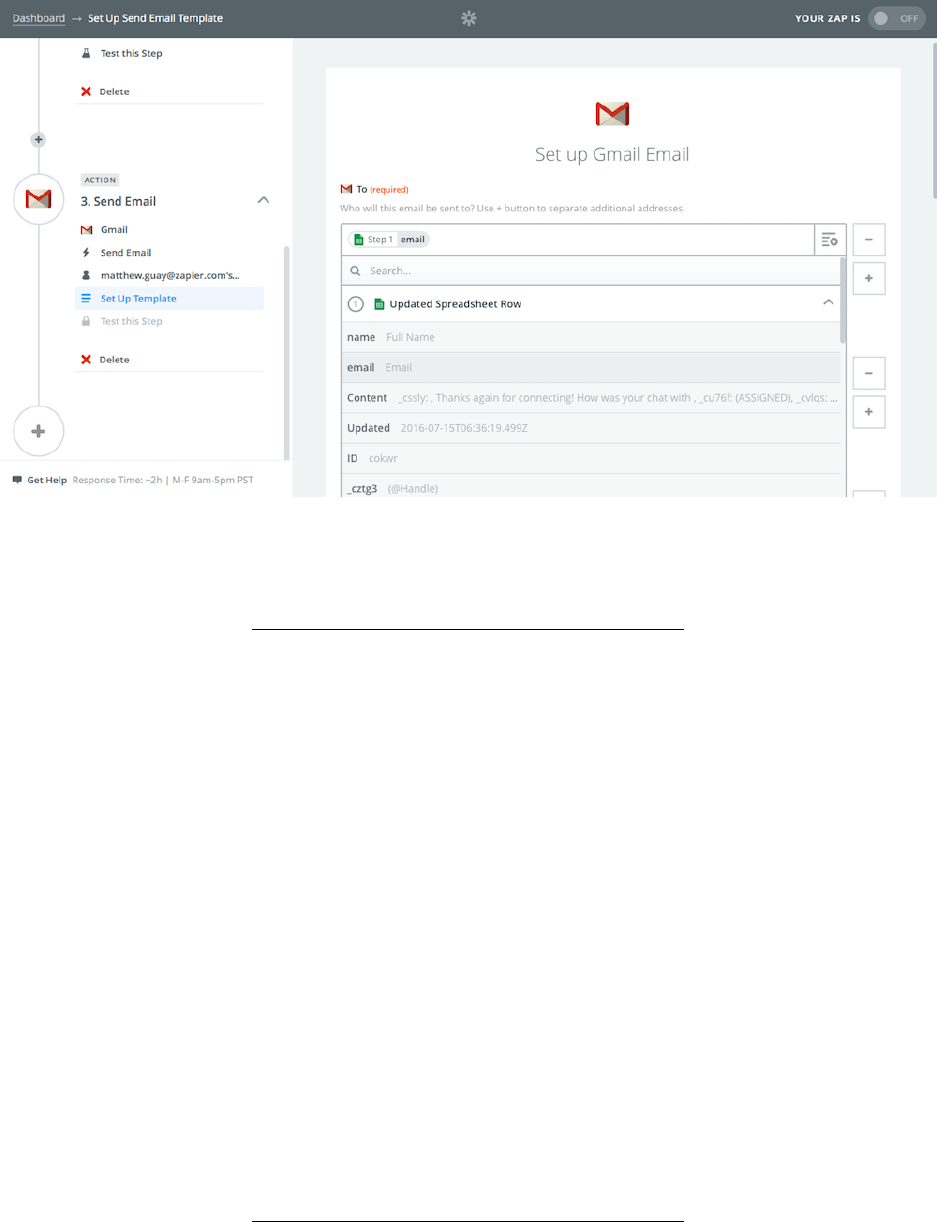Click the lock icon beside Test this Step

[x=86, y=321]
